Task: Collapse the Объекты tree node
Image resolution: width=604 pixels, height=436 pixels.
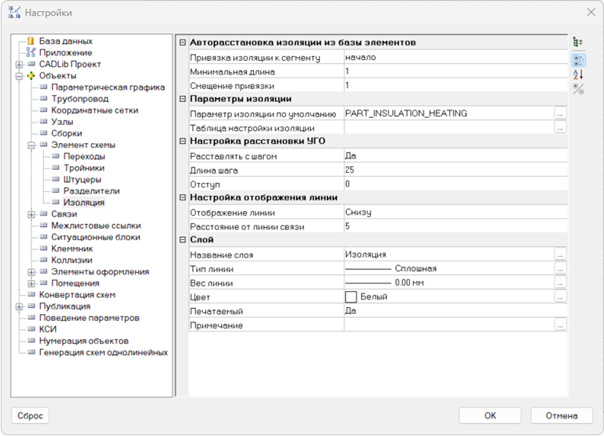Action: click(19, 76)
